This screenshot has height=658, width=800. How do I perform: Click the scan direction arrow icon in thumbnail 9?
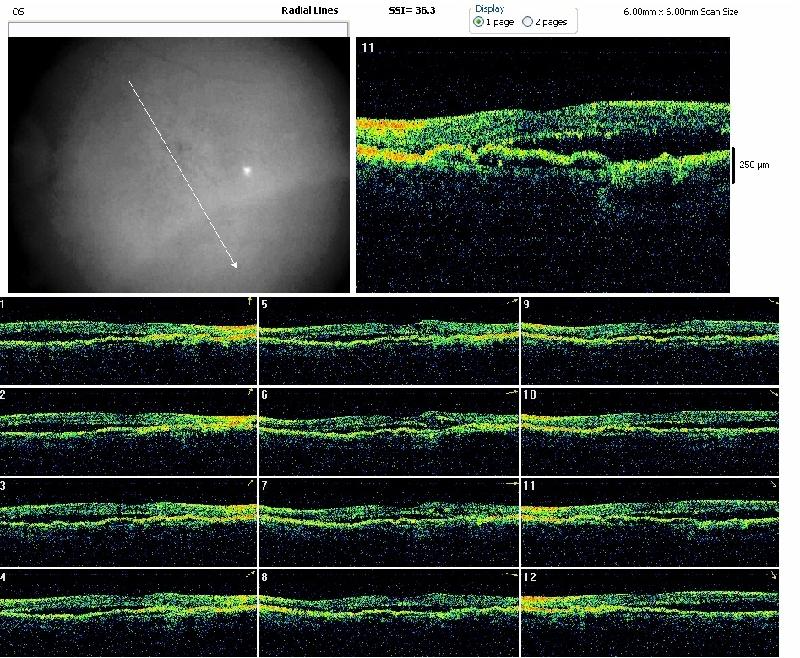(x=773, y=300)
